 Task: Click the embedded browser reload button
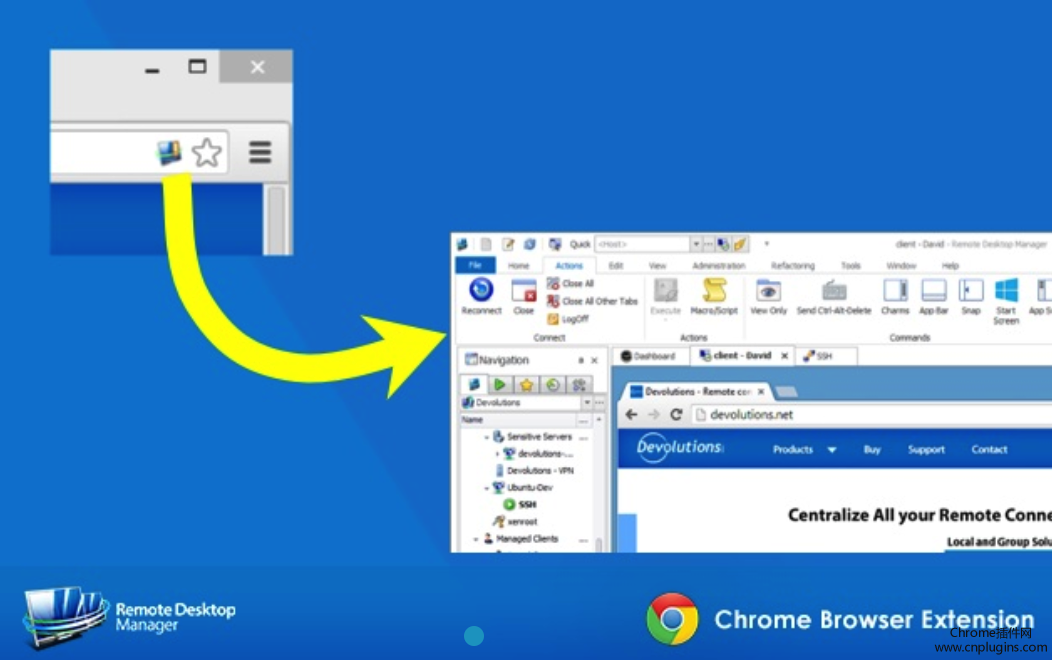[676, 415]
